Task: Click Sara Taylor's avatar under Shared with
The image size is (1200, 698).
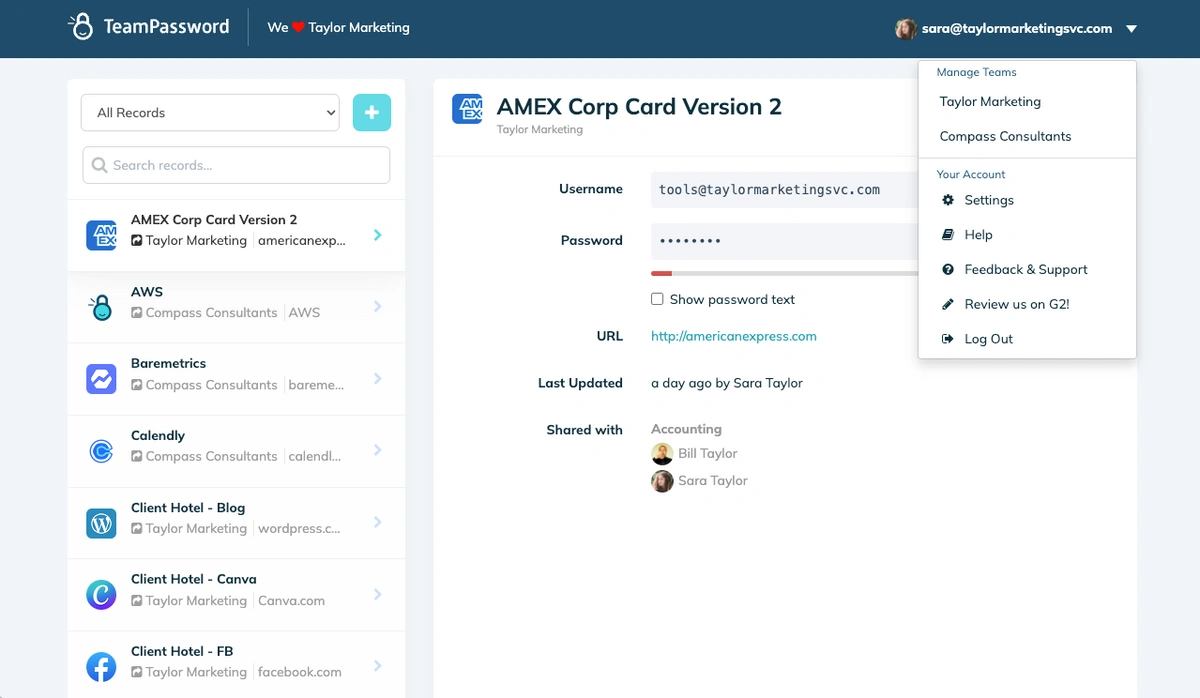Action: click(662, 481)
